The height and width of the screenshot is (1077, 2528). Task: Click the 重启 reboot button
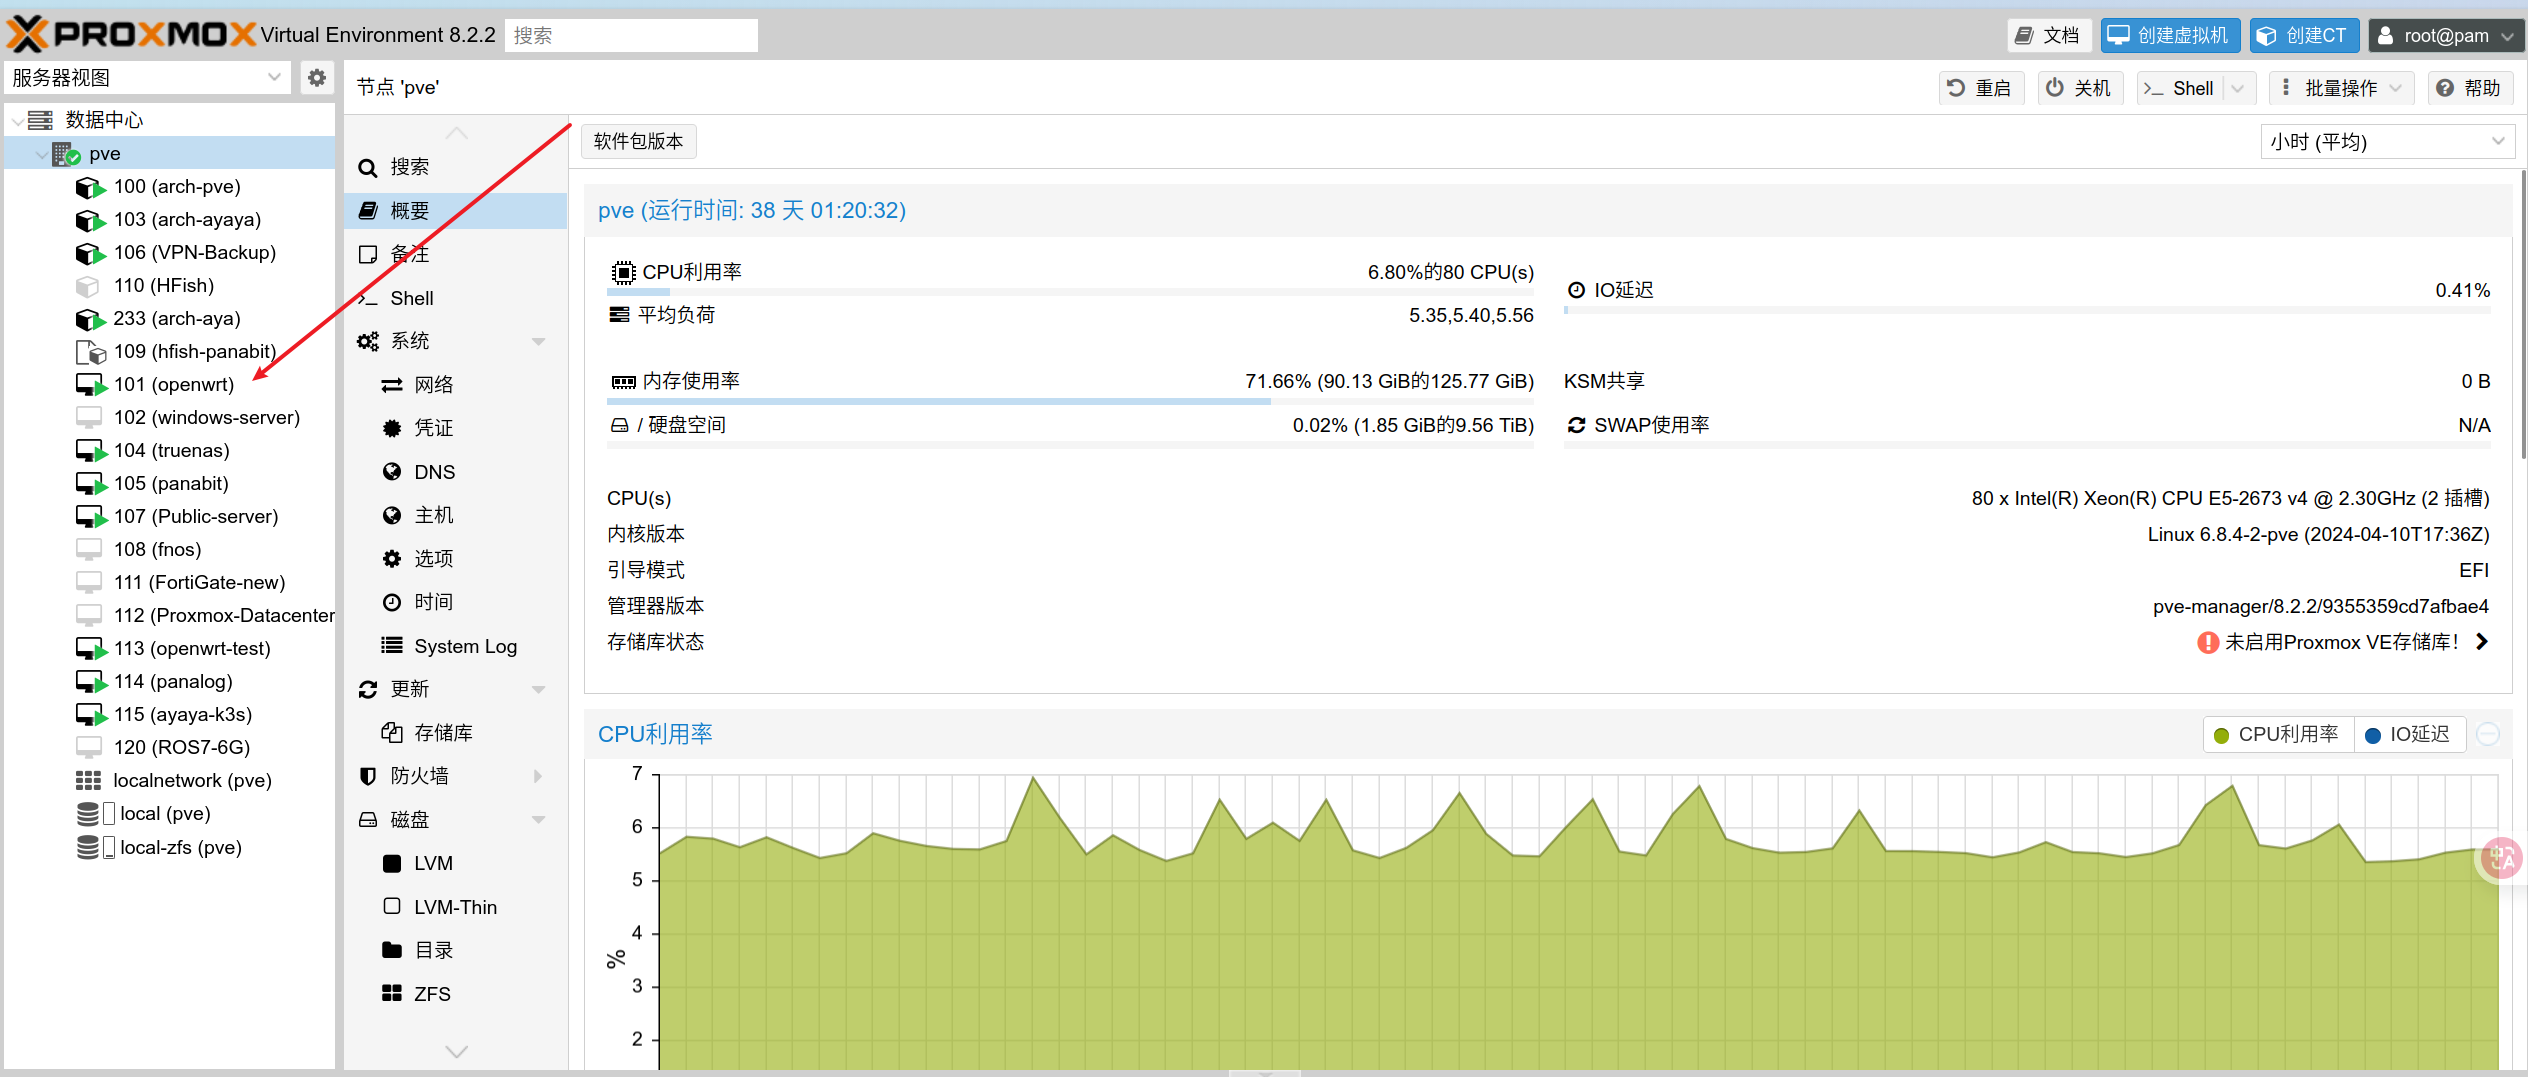[1980, 89]
